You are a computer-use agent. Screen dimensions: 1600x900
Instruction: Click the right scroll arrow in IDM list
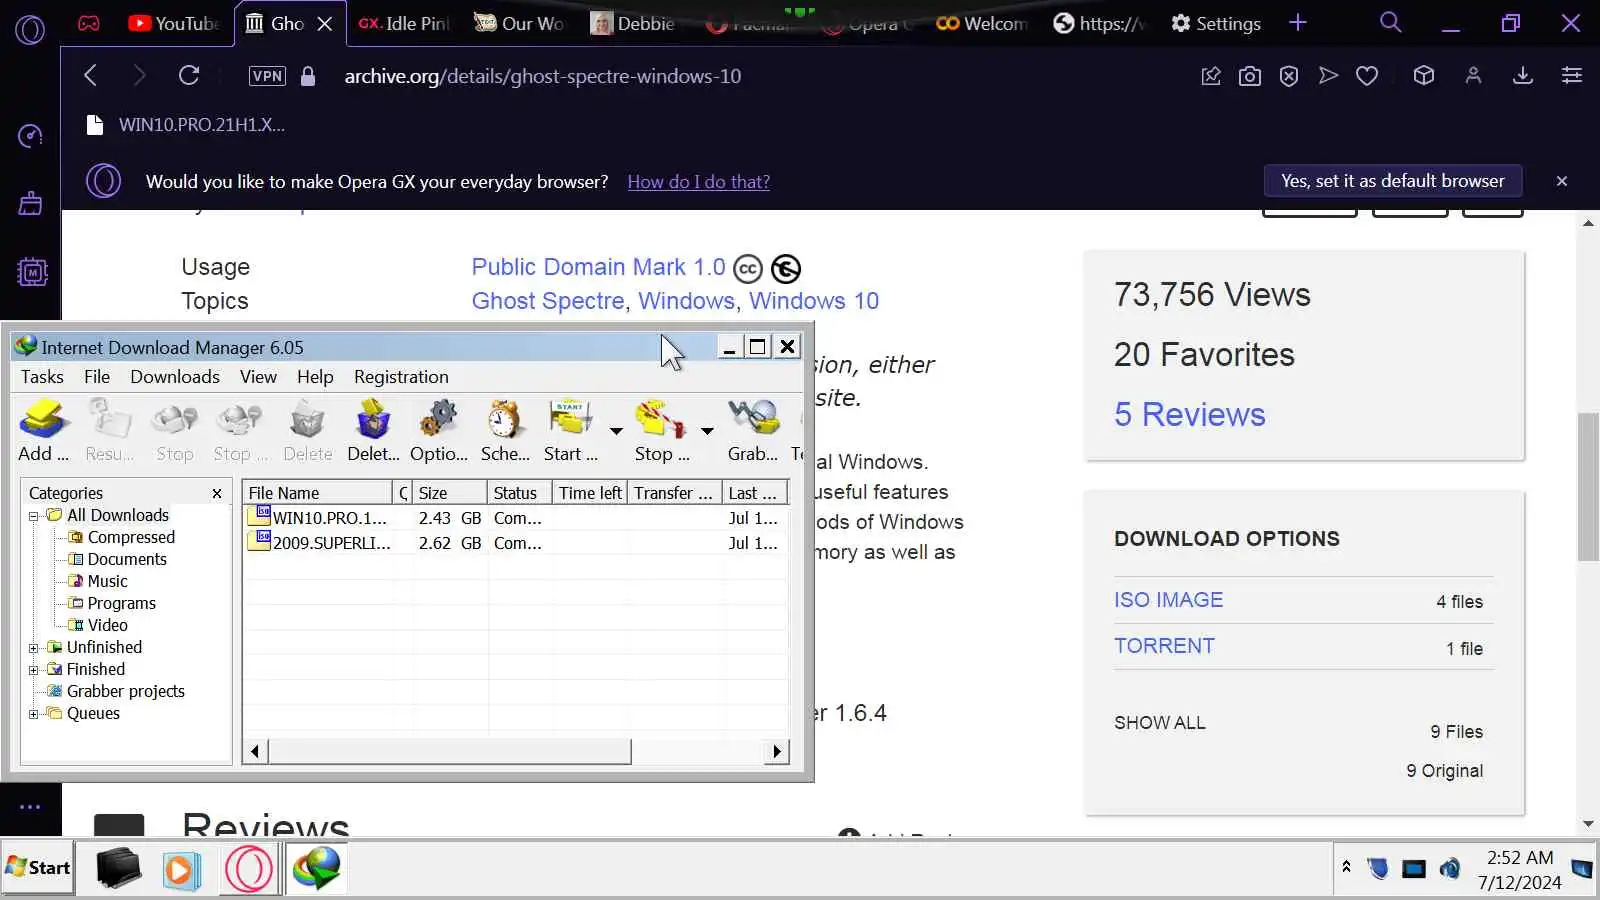[x=777, y=752]
